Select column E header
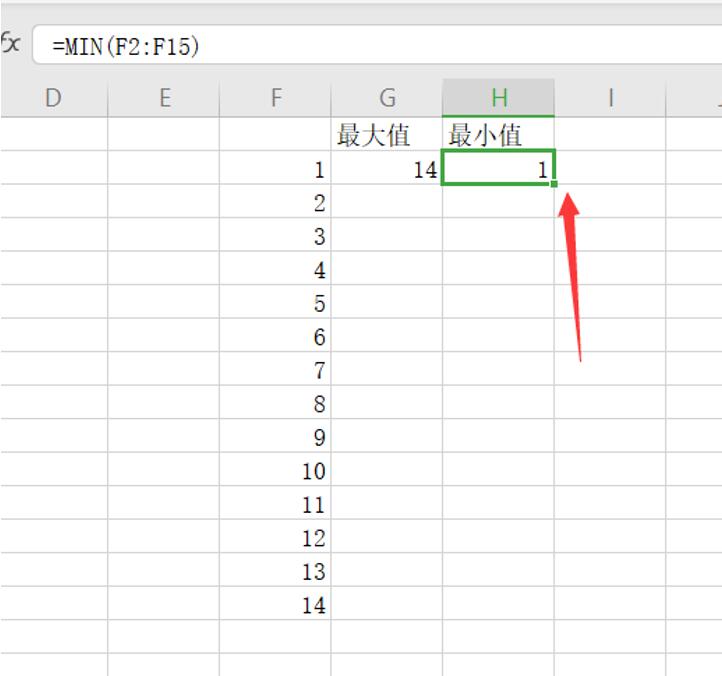 pyautogui.click(x=163, y=98)
